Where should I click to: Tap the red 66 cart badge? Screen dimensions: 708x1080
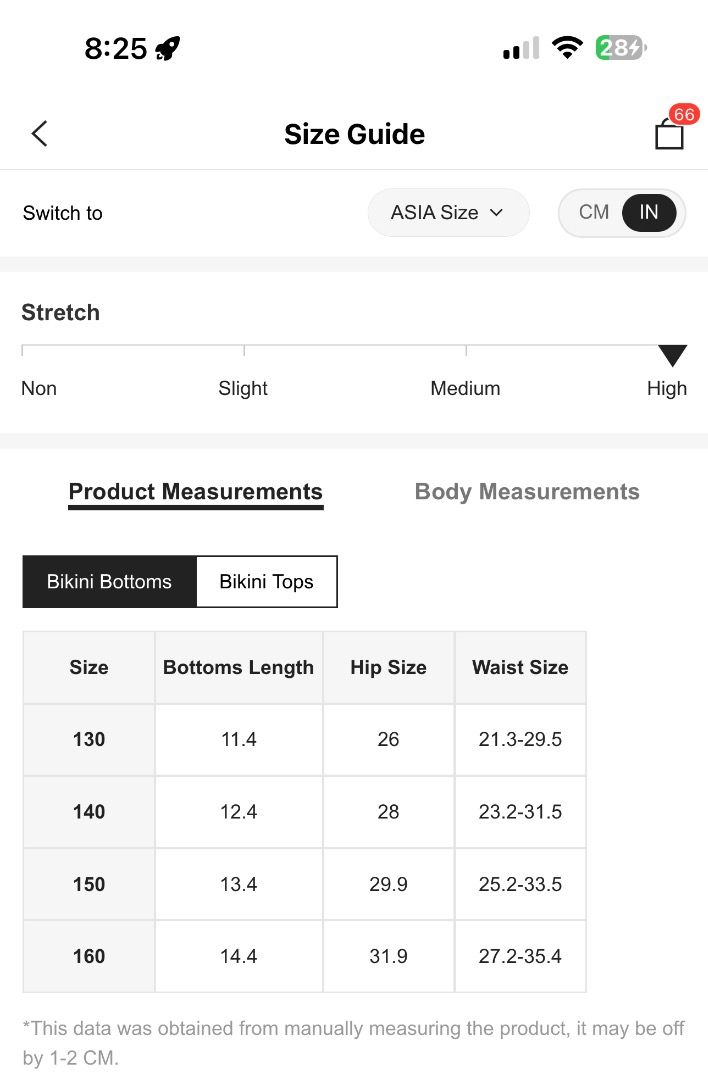(x=684, y=114)
